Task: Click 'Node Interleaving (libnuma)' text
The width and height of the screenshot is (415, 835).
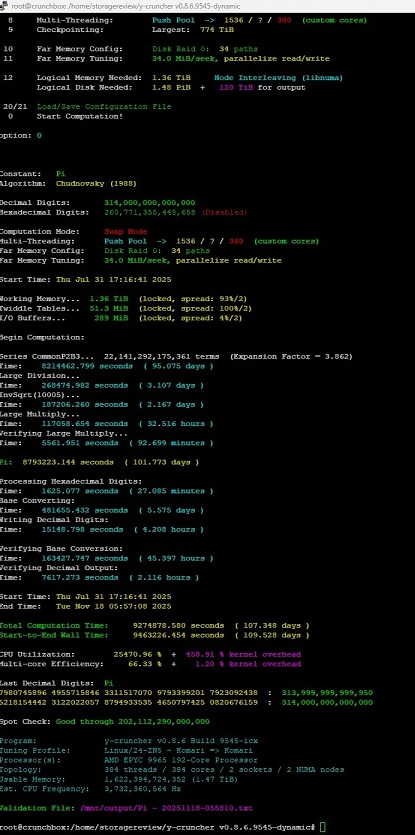Action: [279, 78]
